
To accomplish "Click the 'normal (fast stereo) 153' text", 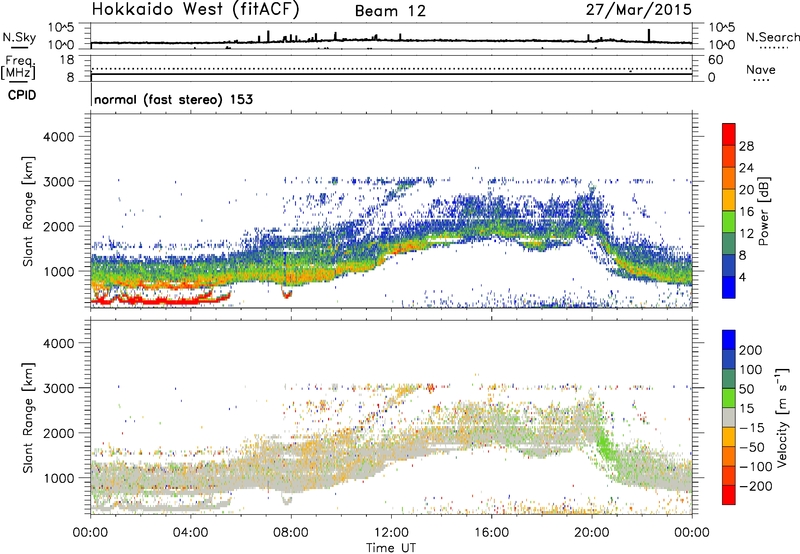I will (173, 99).
